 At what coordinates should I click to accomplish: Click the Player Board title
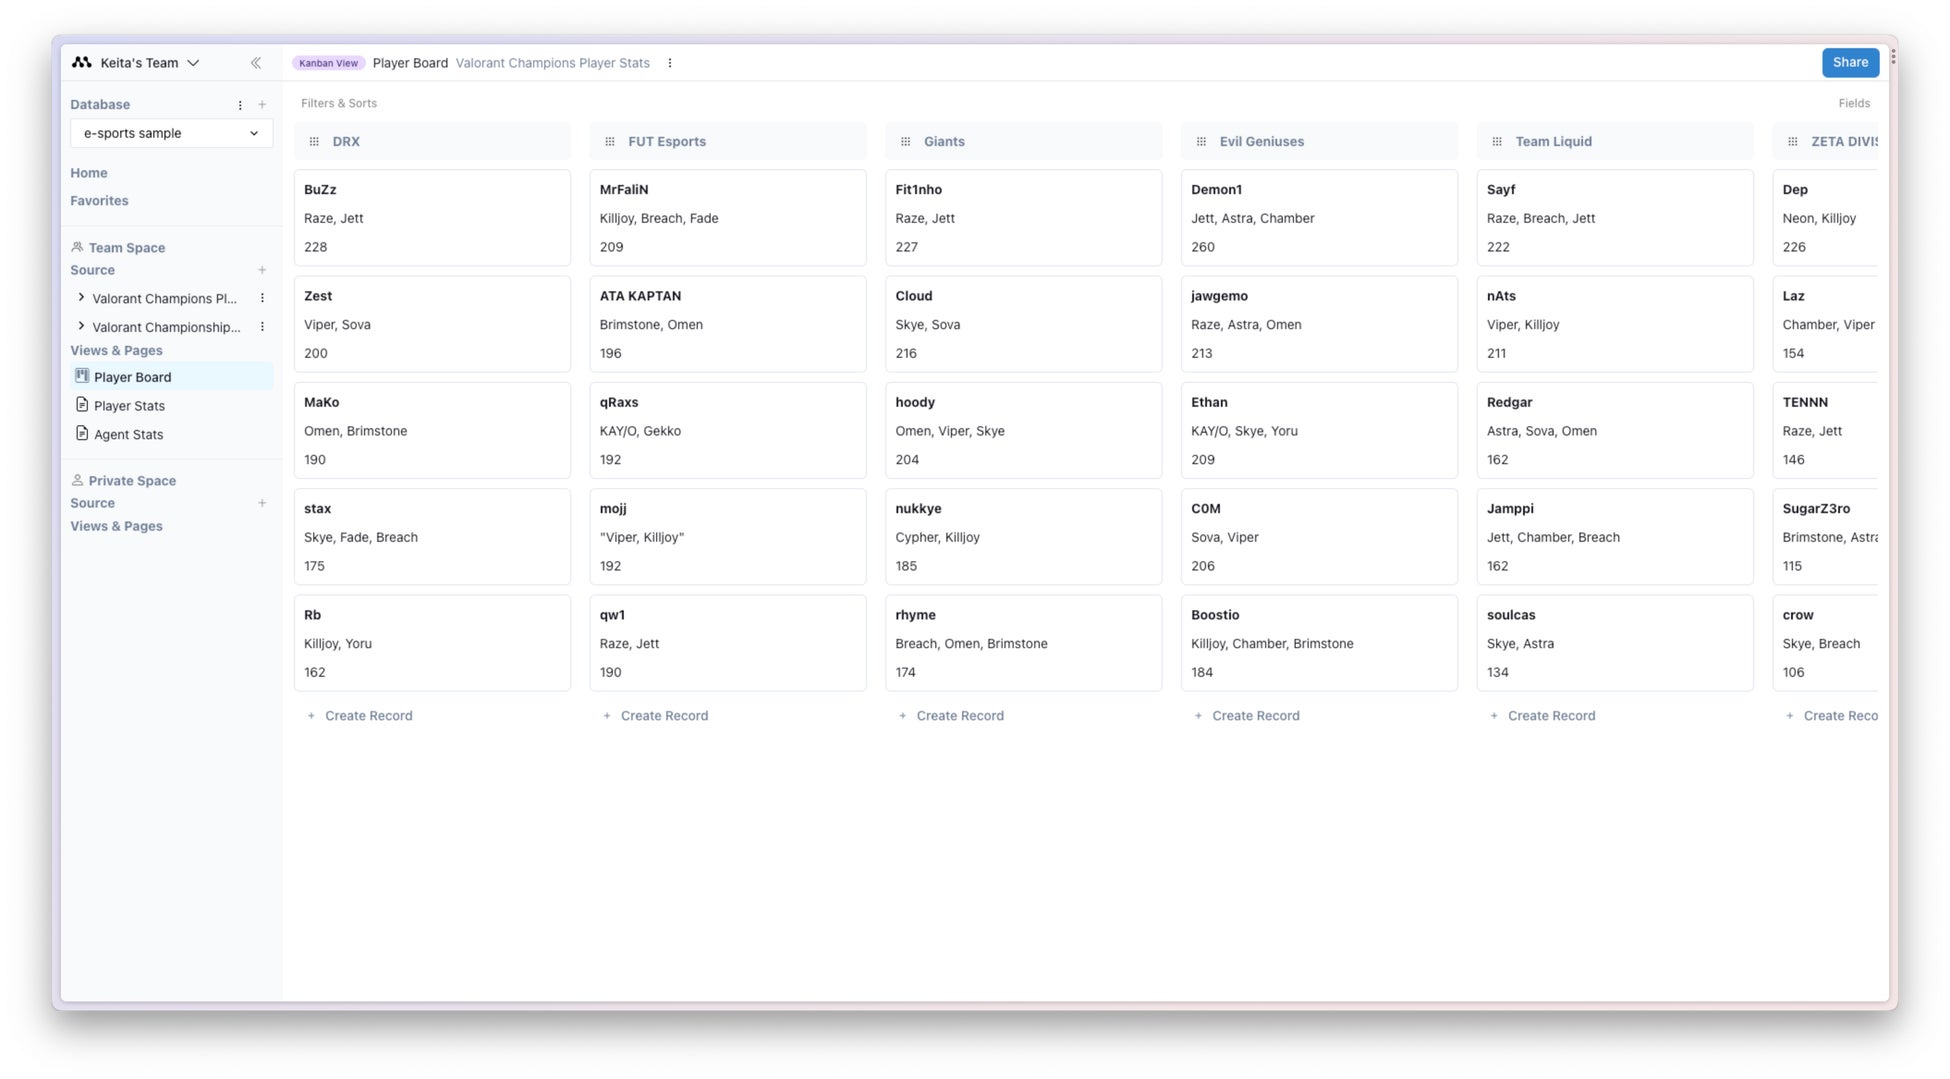click(410, 63)
